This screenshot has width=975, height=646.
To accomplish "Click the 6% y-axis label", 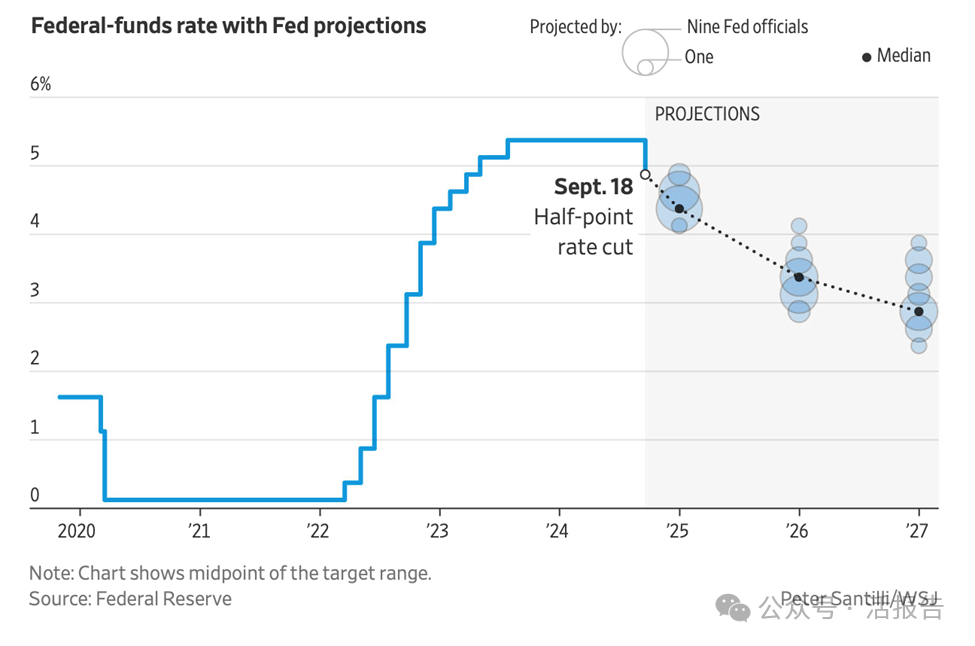I will pos(40,84).
